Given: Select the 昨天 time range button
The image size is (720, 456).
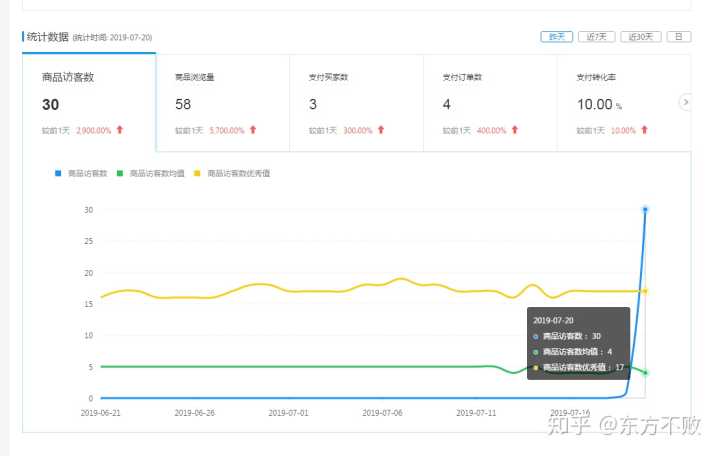Looking at the screenshot, I should 556,37.
